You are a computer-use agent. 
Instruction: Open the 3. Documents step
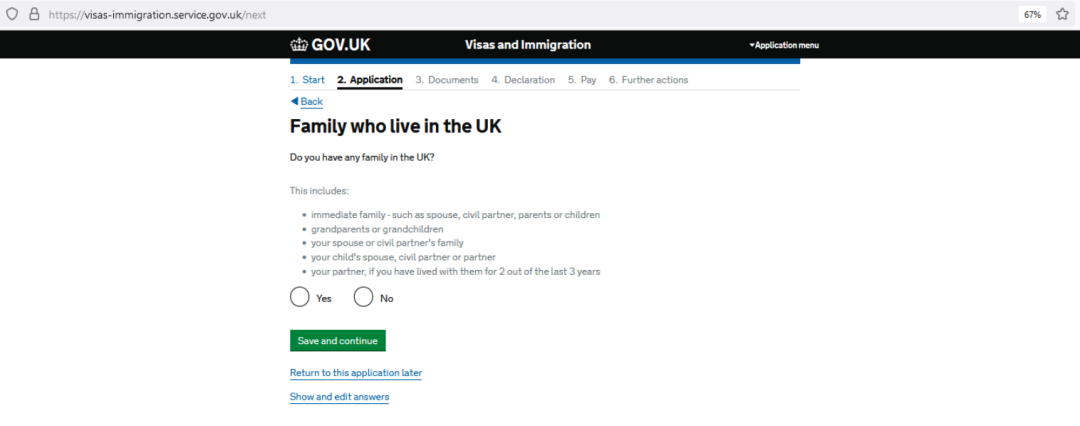447,80
